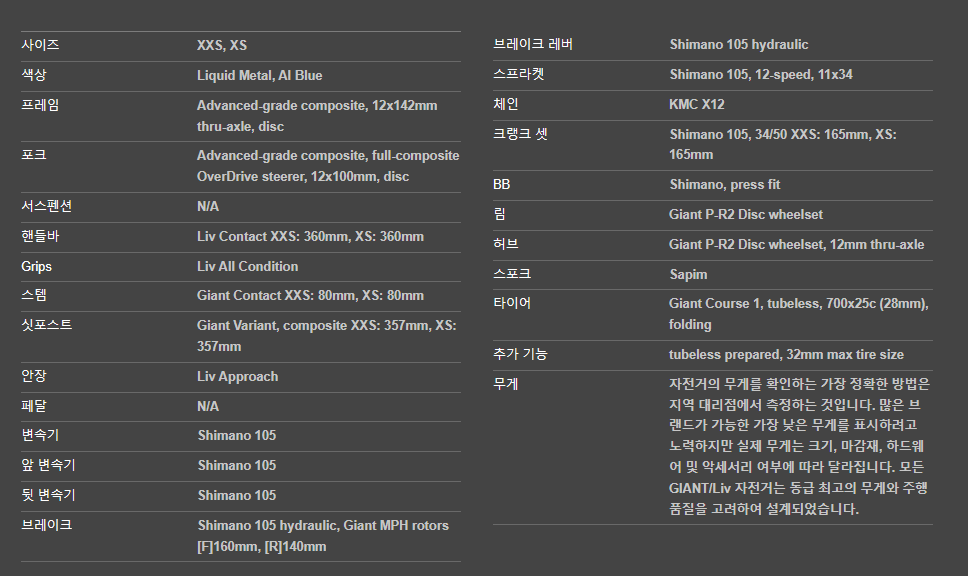Select 'Liv Contact XXS: 360mm' handlebar value
The height and width of the screenshot is (576, 968).
pos(272,236)
